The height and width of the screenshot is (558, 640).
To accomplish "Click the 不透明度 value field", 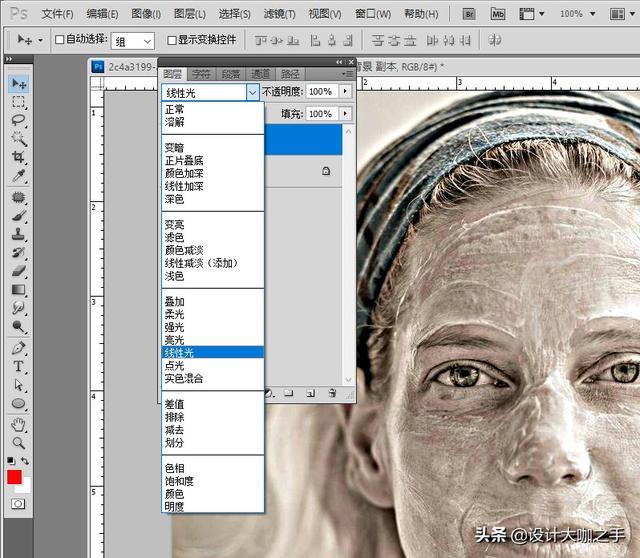I will [322, 91].
